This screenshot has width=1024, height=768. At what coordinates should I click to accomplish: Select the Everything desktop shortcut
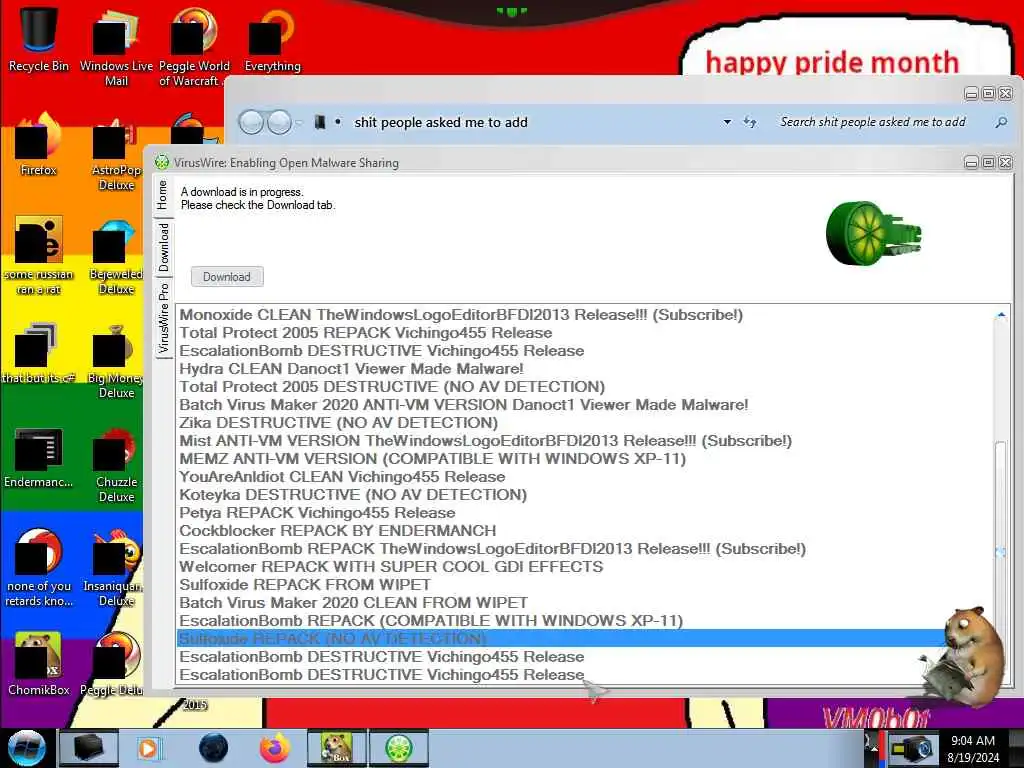coord(272,39)
